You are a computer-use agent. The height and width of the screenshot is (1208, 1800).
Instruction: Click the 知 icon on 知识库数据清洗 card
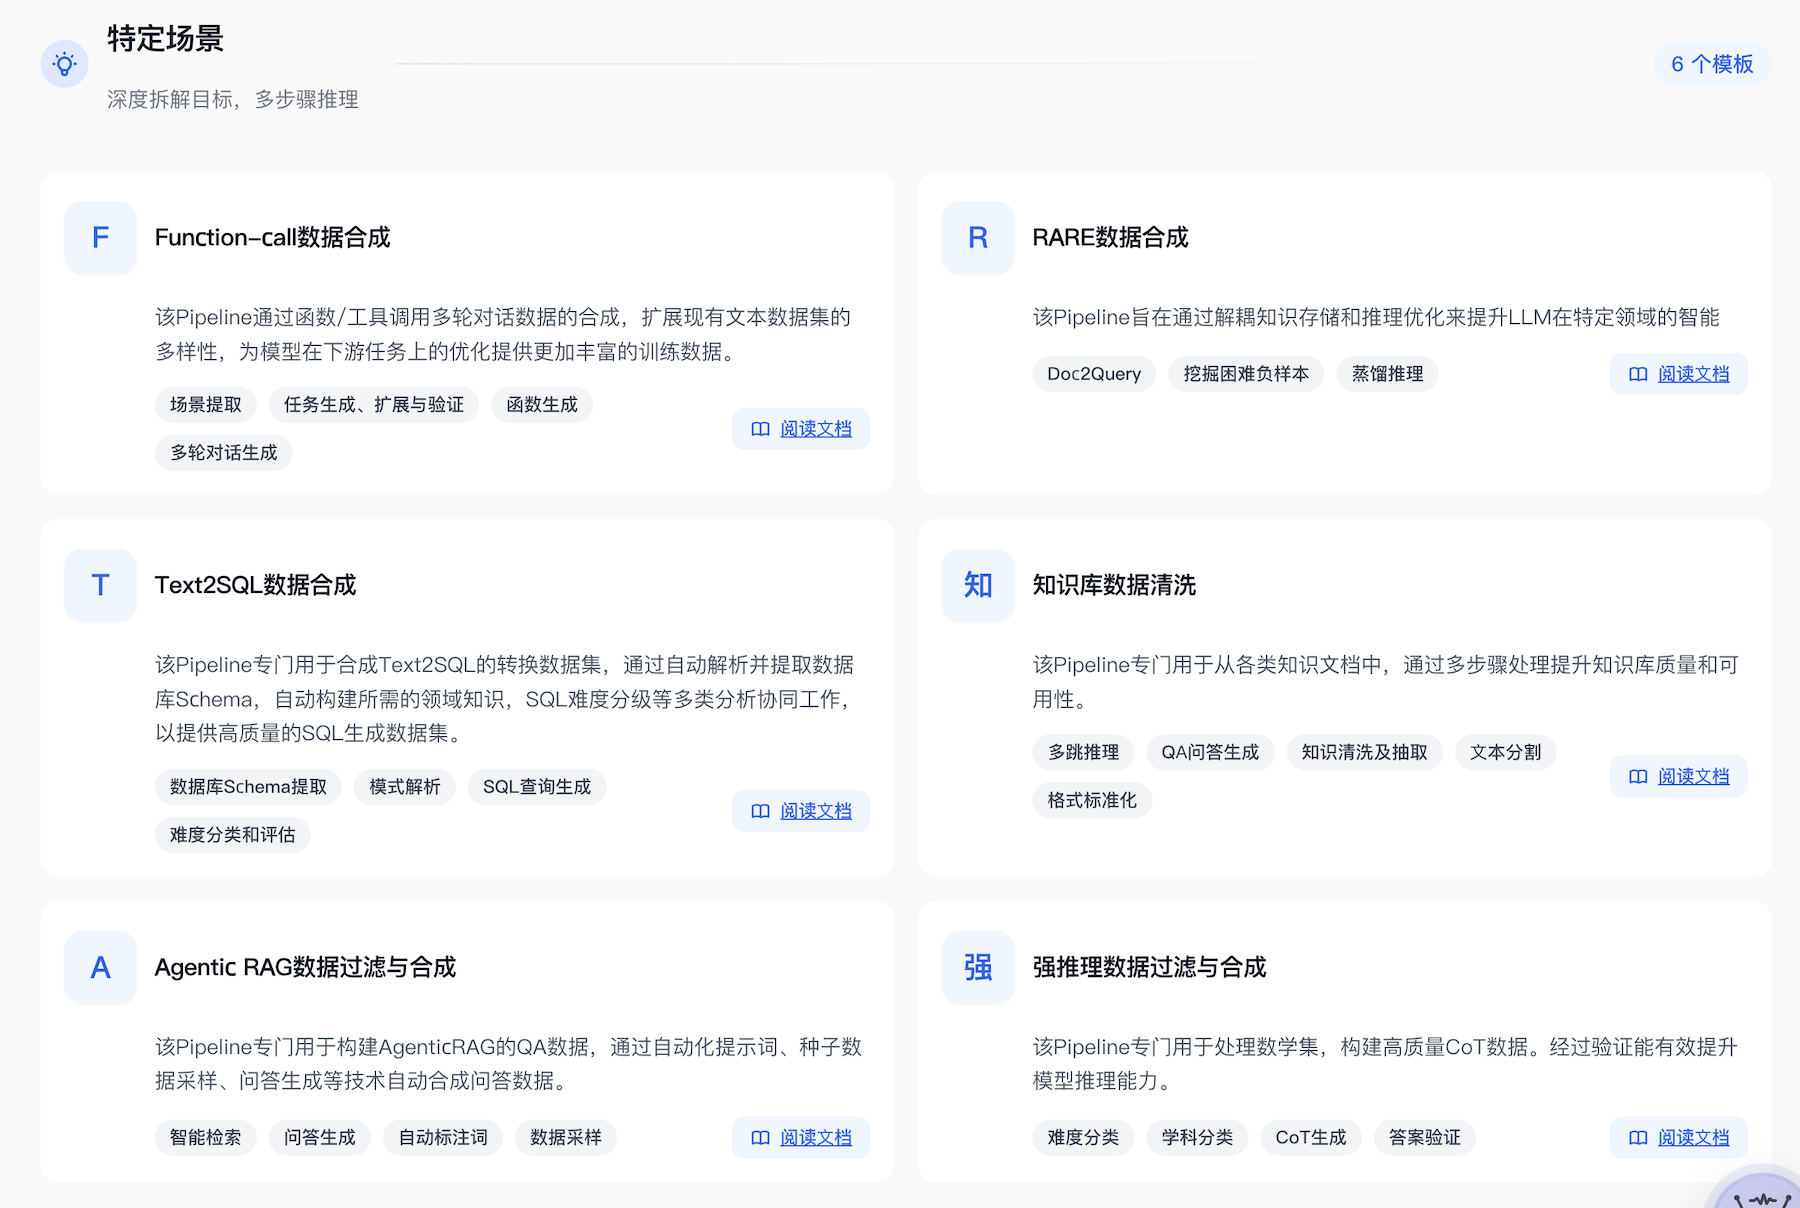tap(977, 585)
